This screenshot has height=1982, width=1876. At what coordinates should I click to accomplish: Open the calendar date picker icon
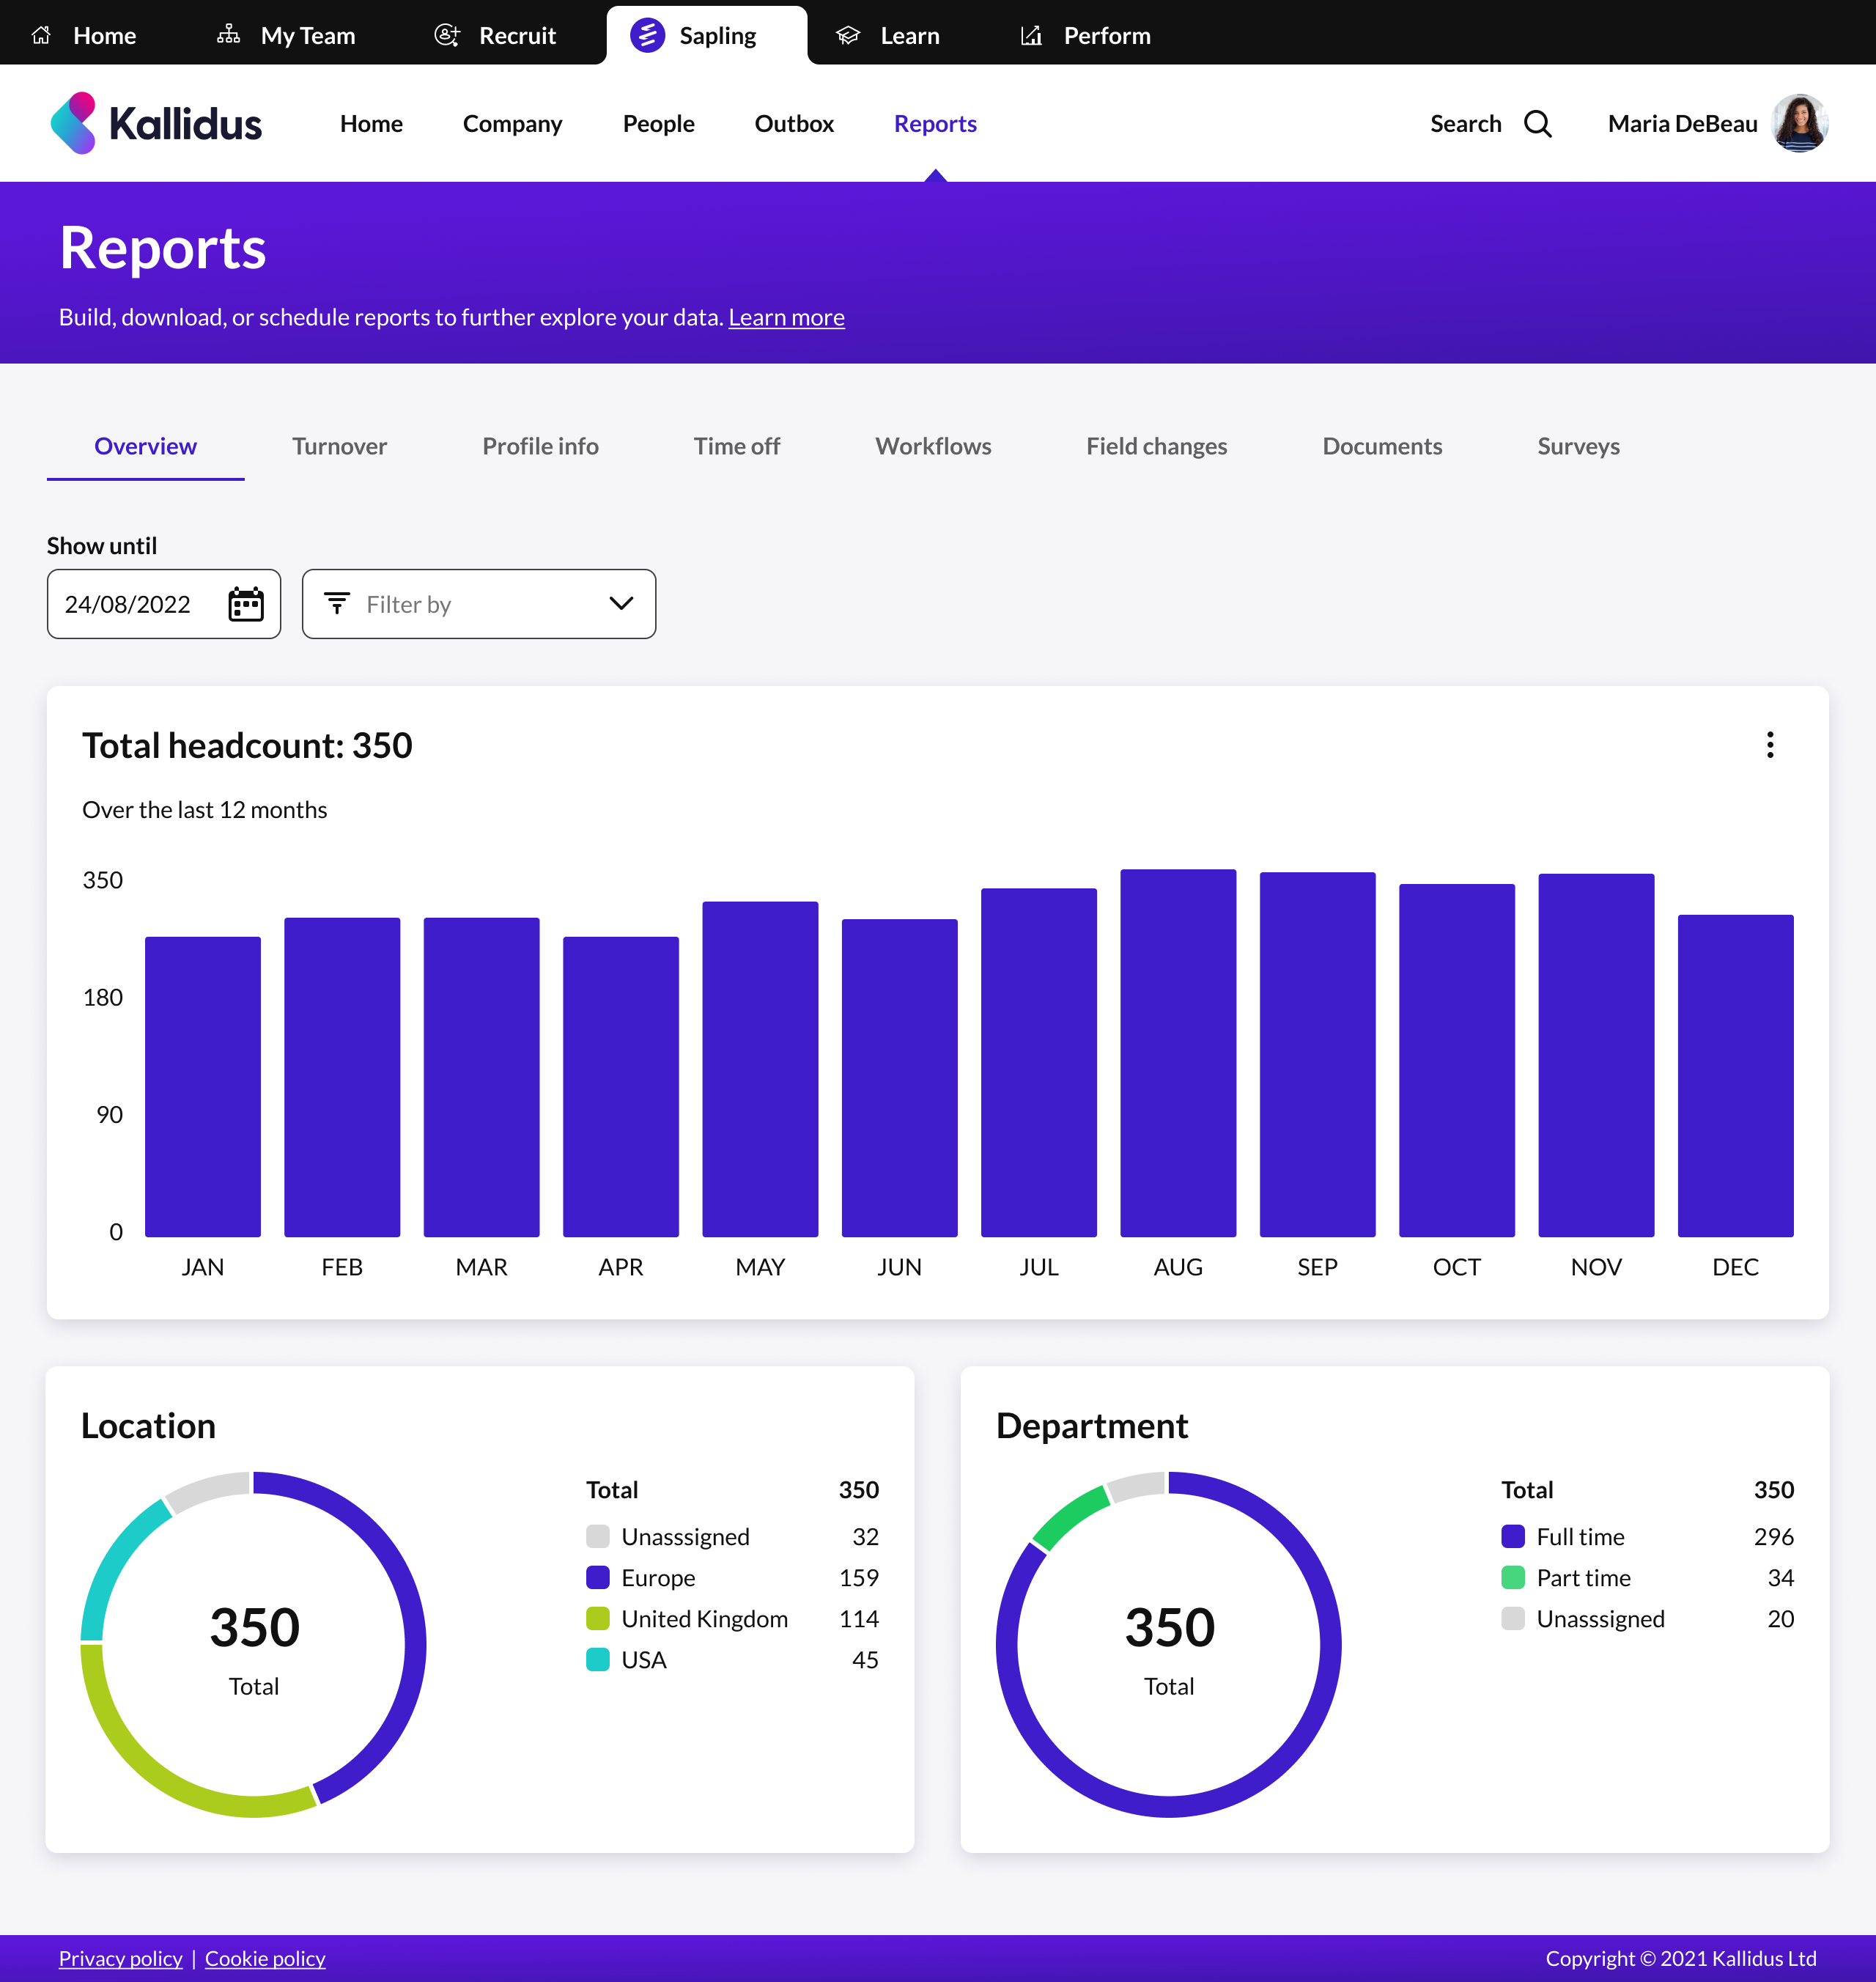(246, 604)
